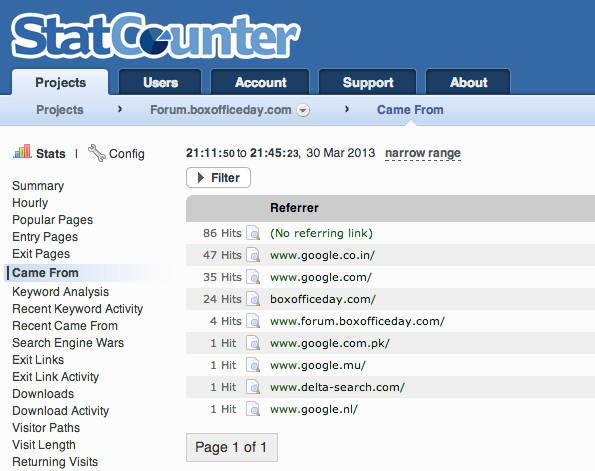Screen dimensions: 595x471
Task: Click the 35 Hits count
Action: [x=222, y=277]
